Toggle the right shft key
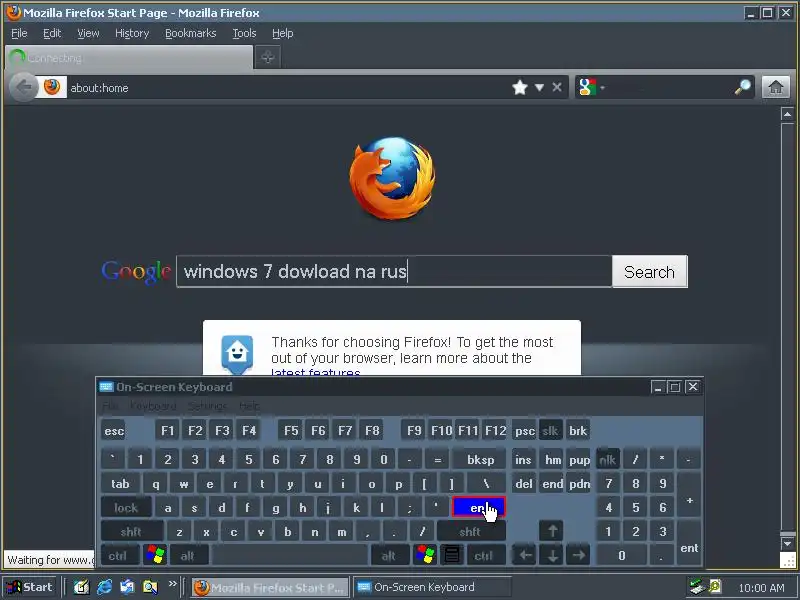 (470, 532)
